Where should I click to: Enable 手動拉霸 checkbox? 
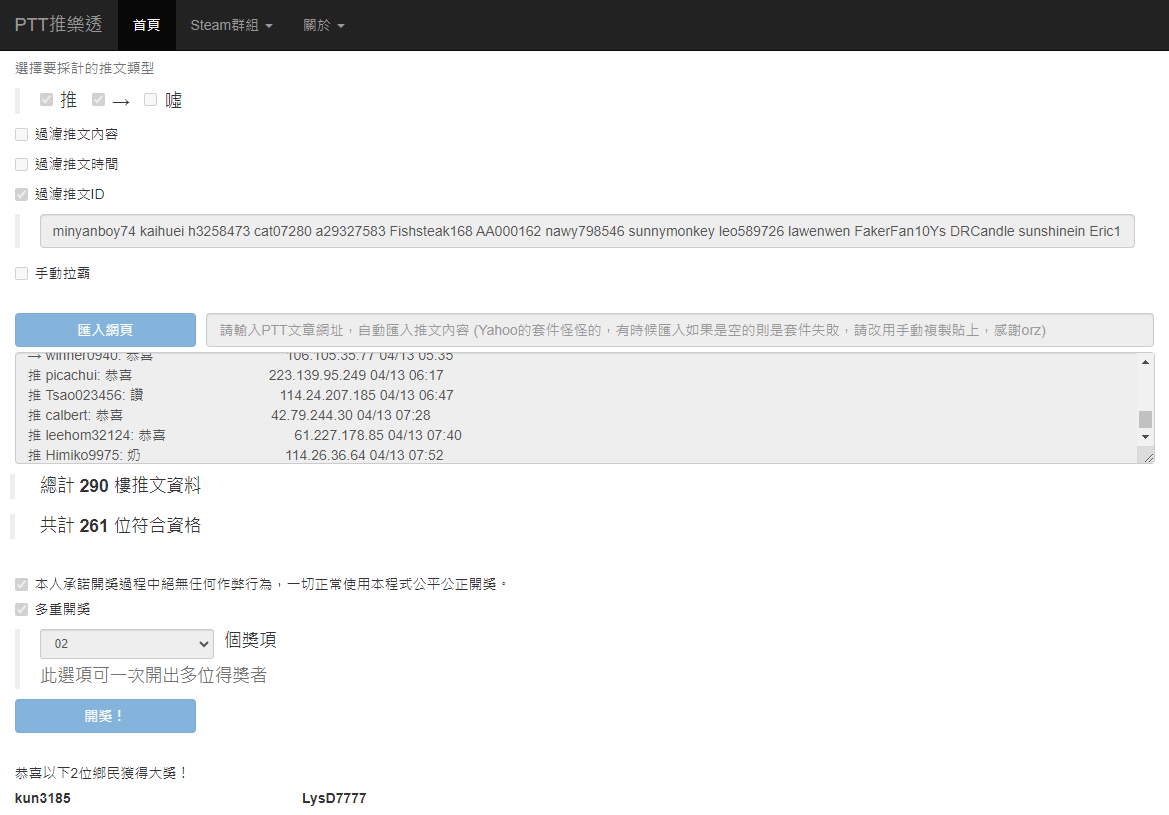[x=22, y=274]
